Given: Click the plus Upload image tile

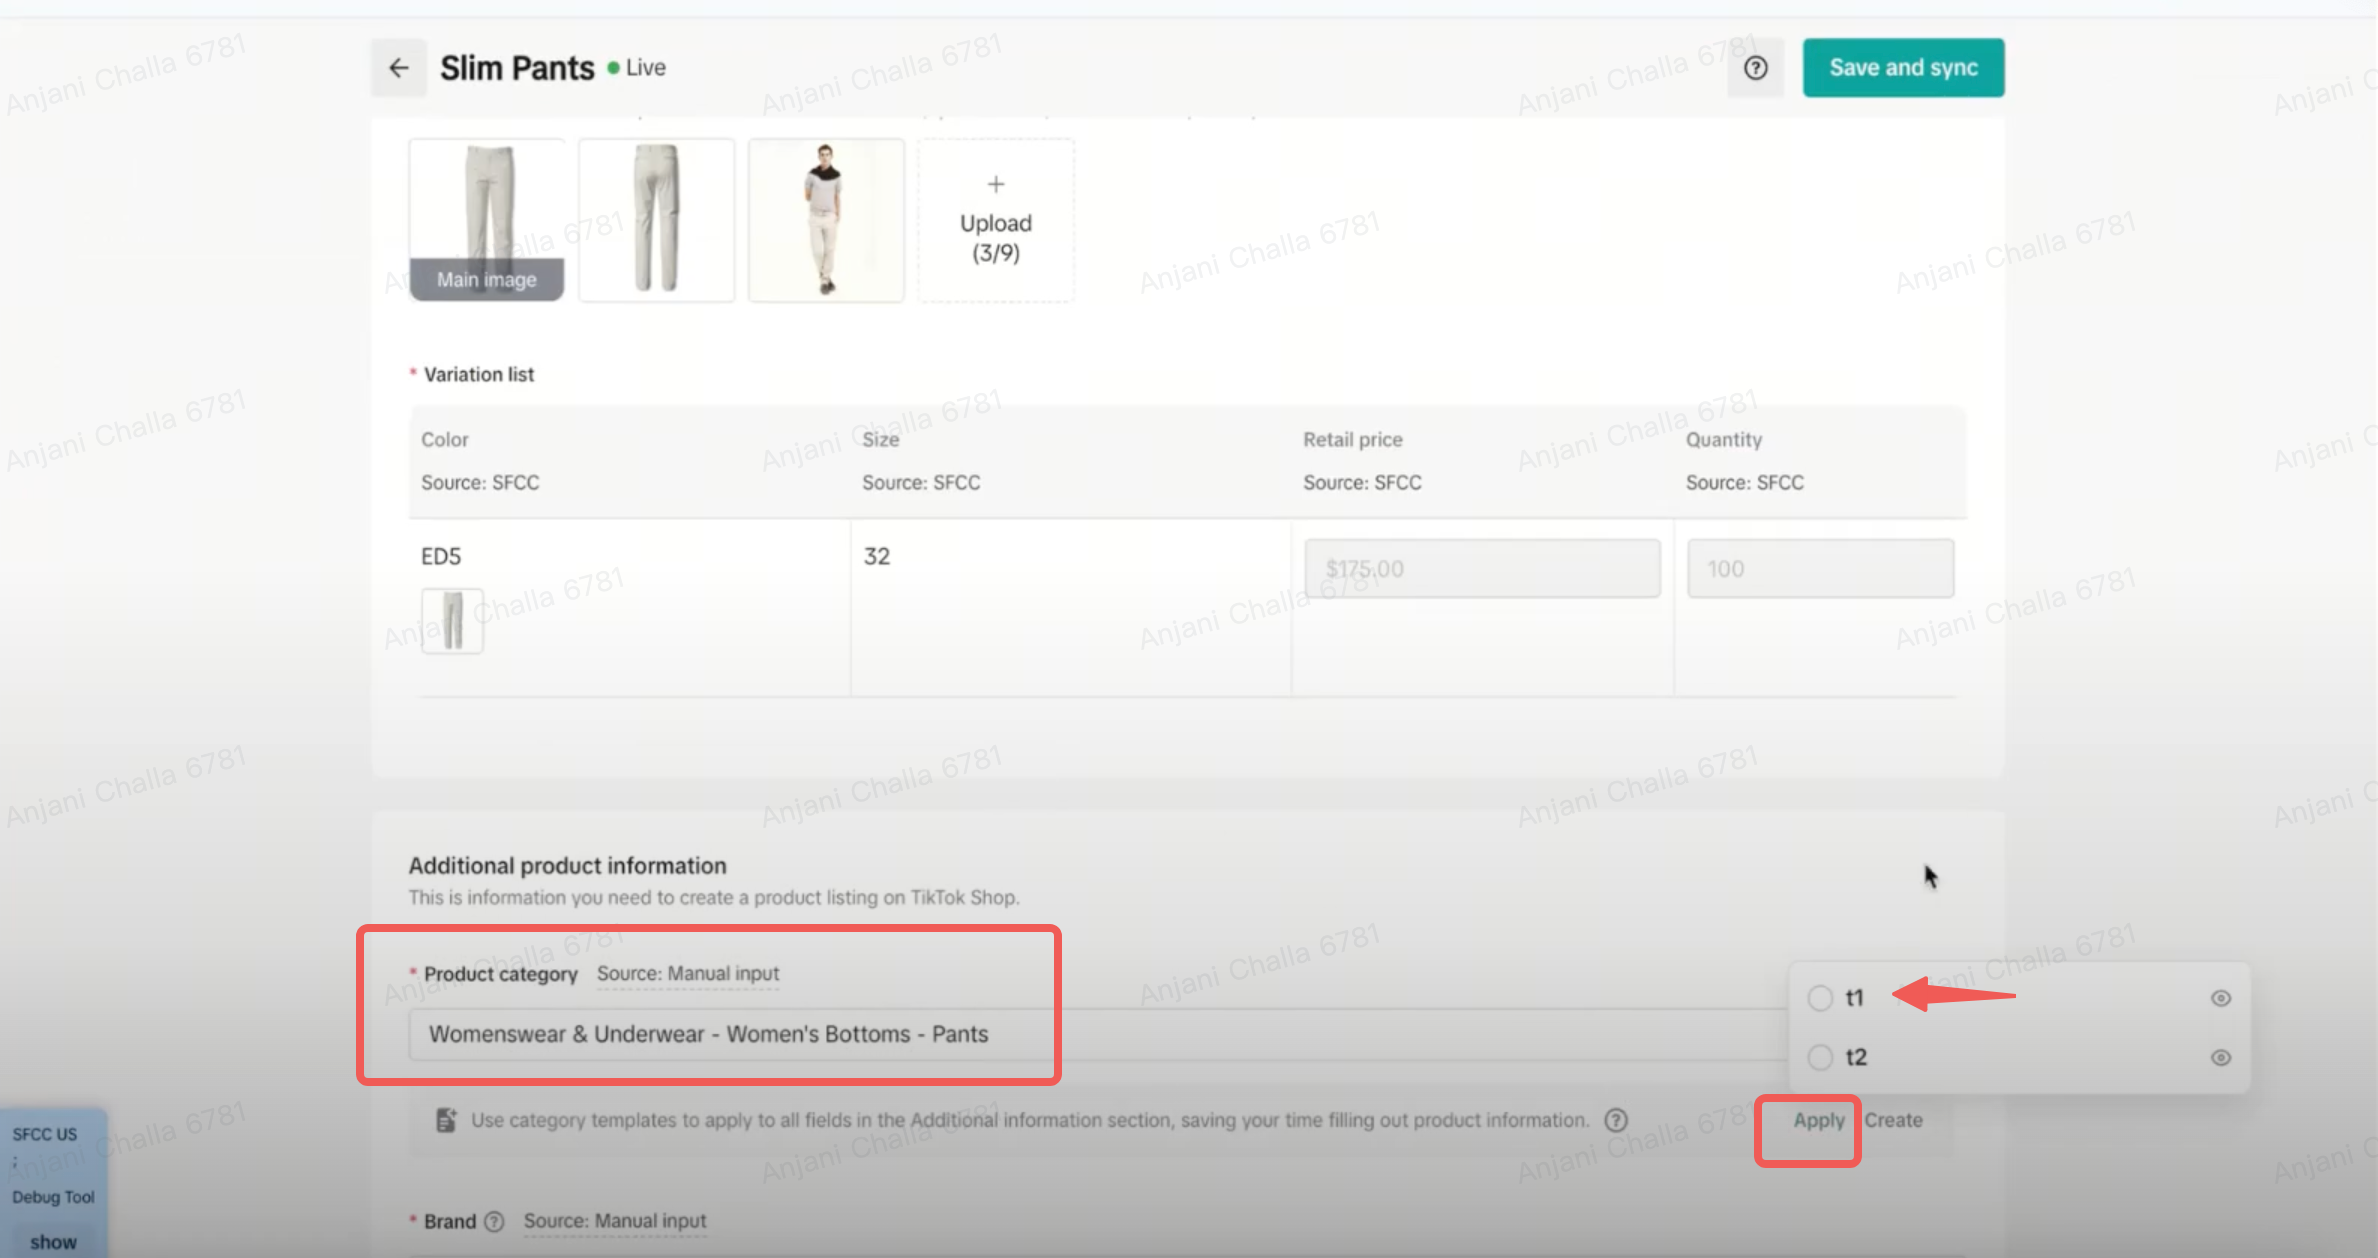Looking at the screenshot, I should (x=995, y=220).
